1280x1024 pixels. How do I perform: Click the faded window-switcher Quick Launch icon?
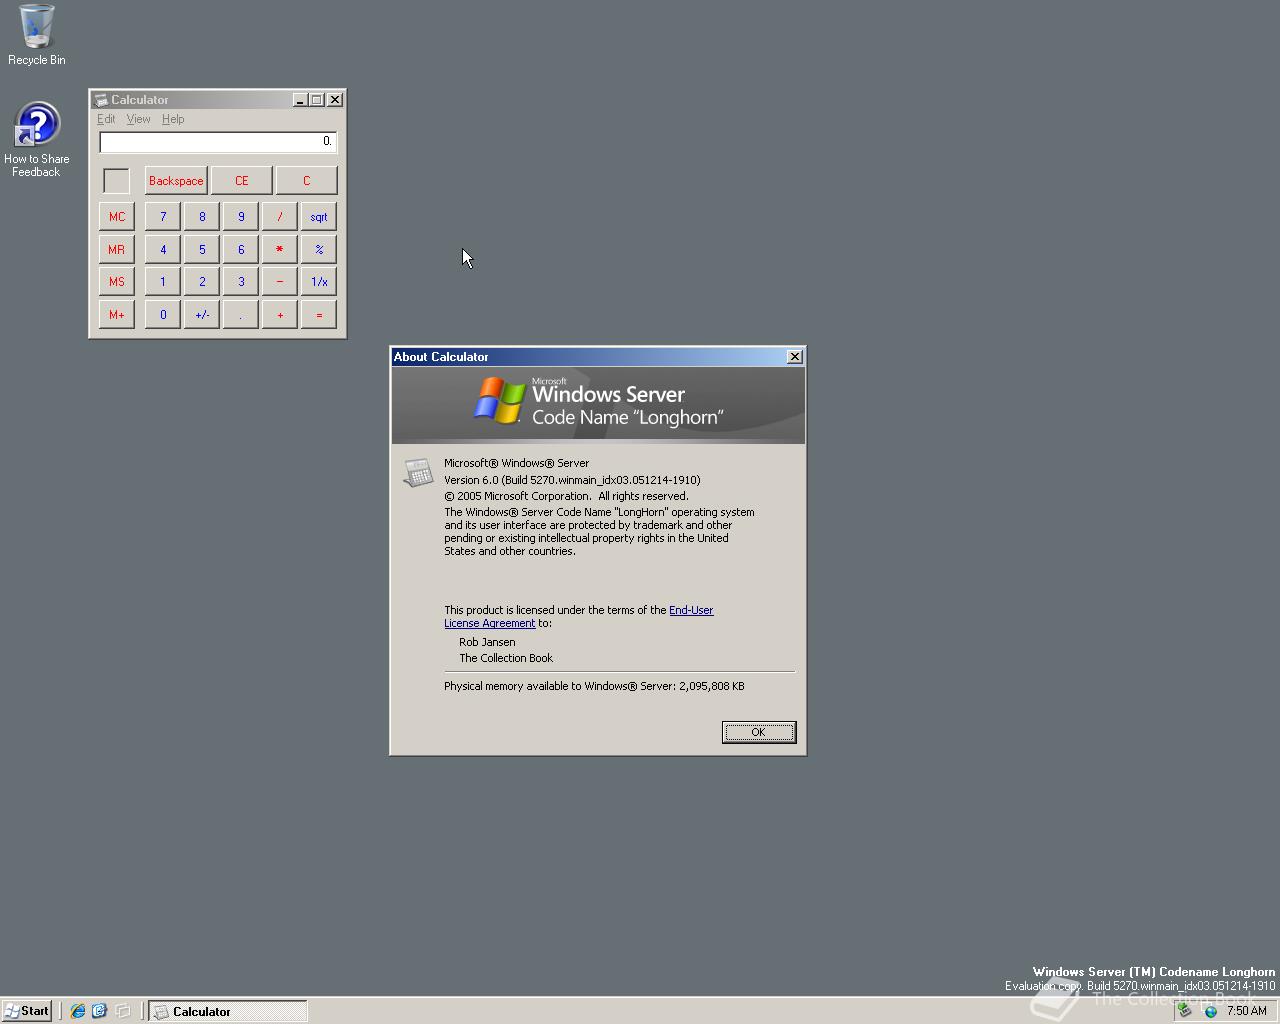click(x=122, y=1011)
